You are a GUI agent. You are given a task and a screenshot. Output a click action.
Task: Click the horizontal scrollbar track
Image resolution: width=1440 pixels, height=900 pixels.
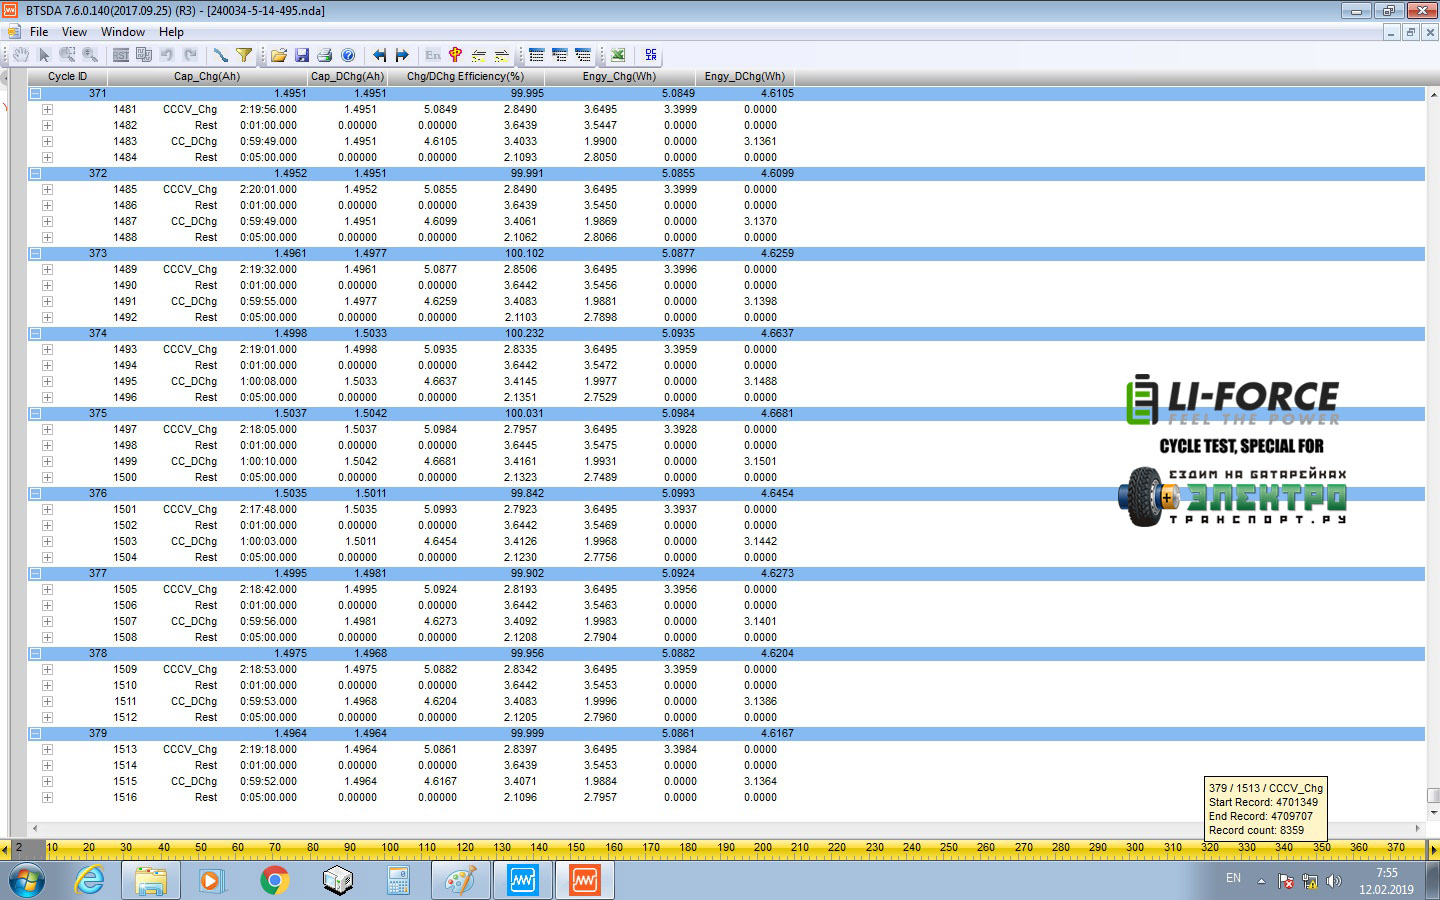click(x=727, y=828)
